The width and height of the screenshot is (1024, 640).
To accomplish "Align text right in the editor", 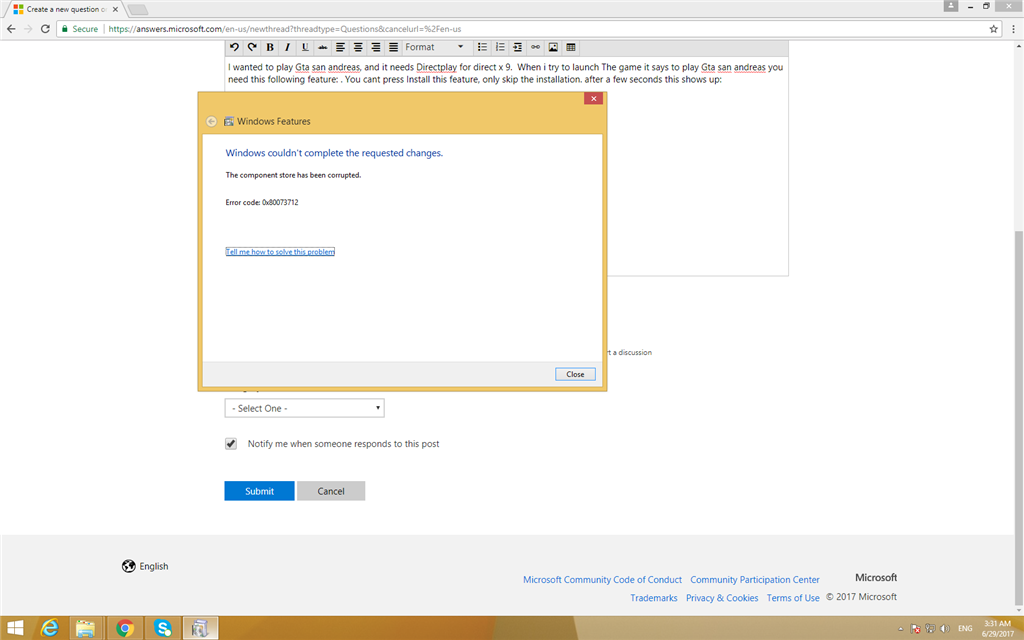I will tap(376, 47).
